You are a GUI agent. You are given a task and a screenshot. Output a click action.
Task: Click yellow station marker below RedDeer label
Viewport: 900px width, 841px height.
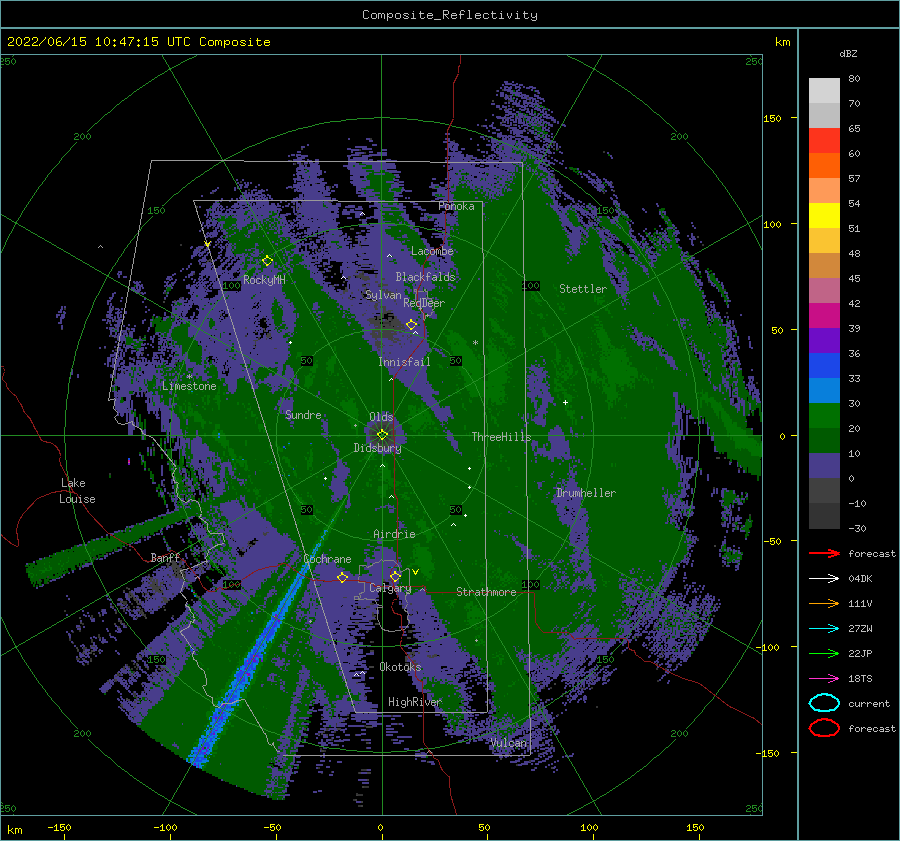412,325
